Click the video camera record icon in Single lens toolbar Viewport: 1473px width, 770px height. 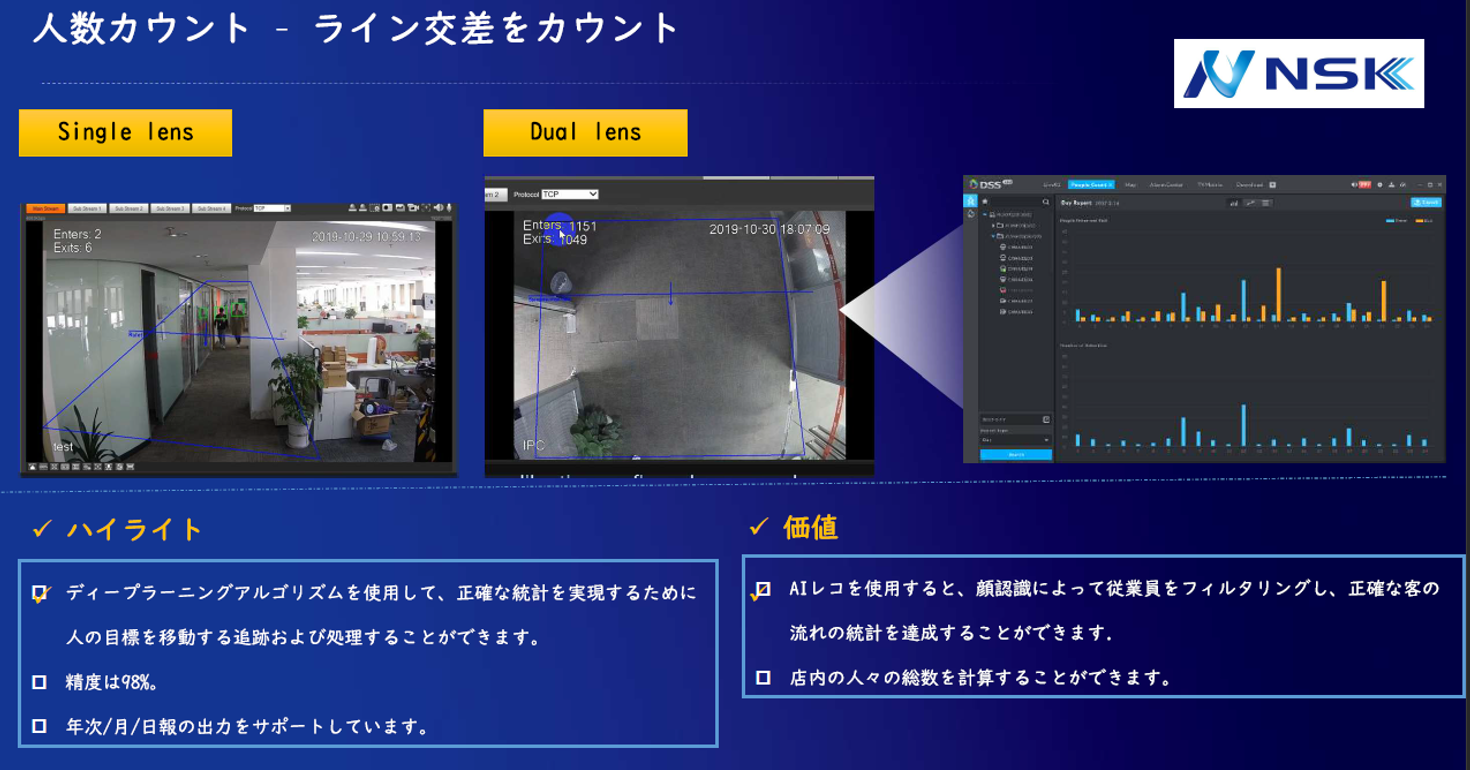pyautogui.click(x=412, y=208)
